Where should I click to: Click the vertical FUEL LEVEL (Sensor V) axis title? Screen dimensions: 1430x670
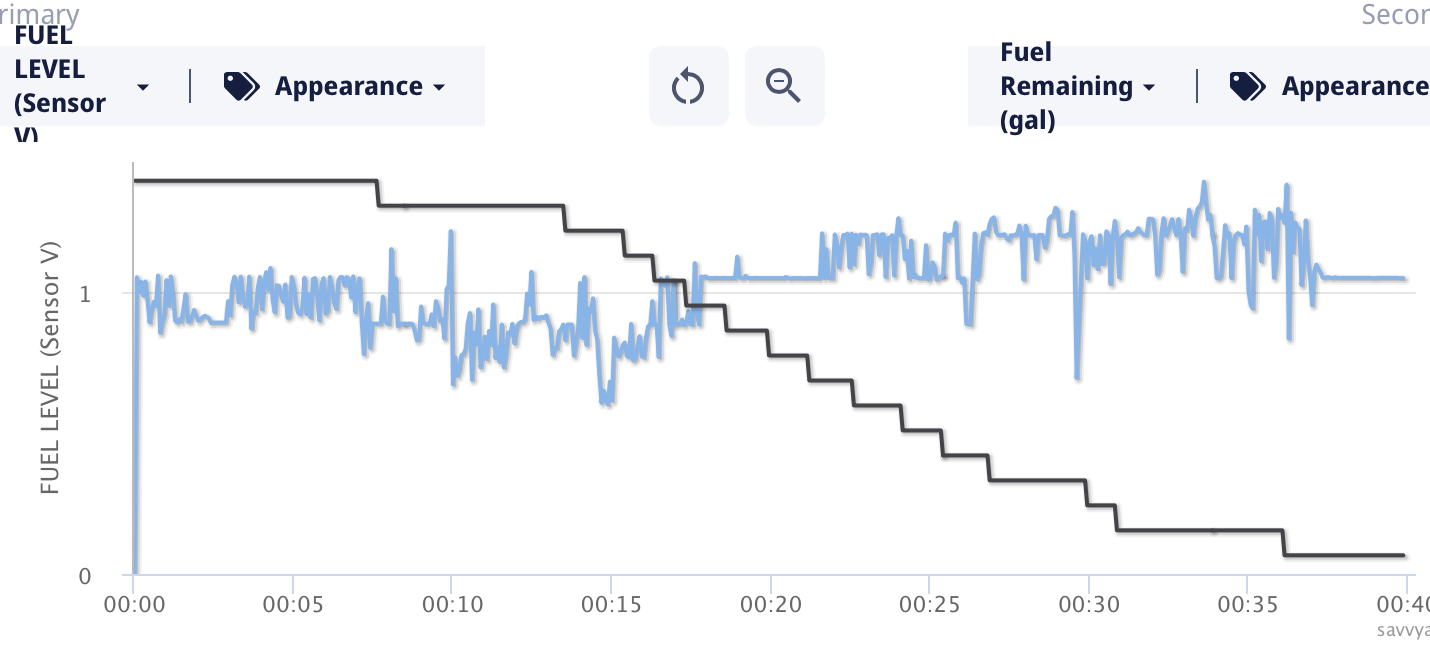[x=49, y=367]
